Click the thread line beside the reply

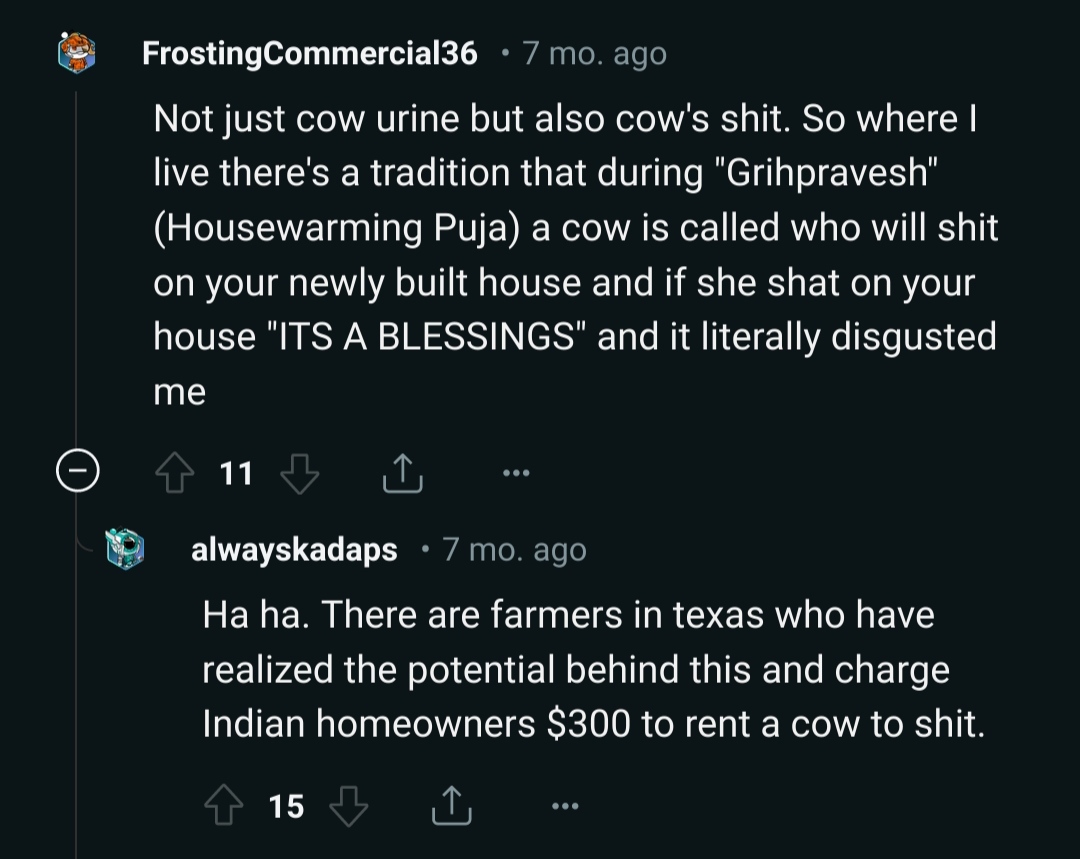click(x=76, y=700)
